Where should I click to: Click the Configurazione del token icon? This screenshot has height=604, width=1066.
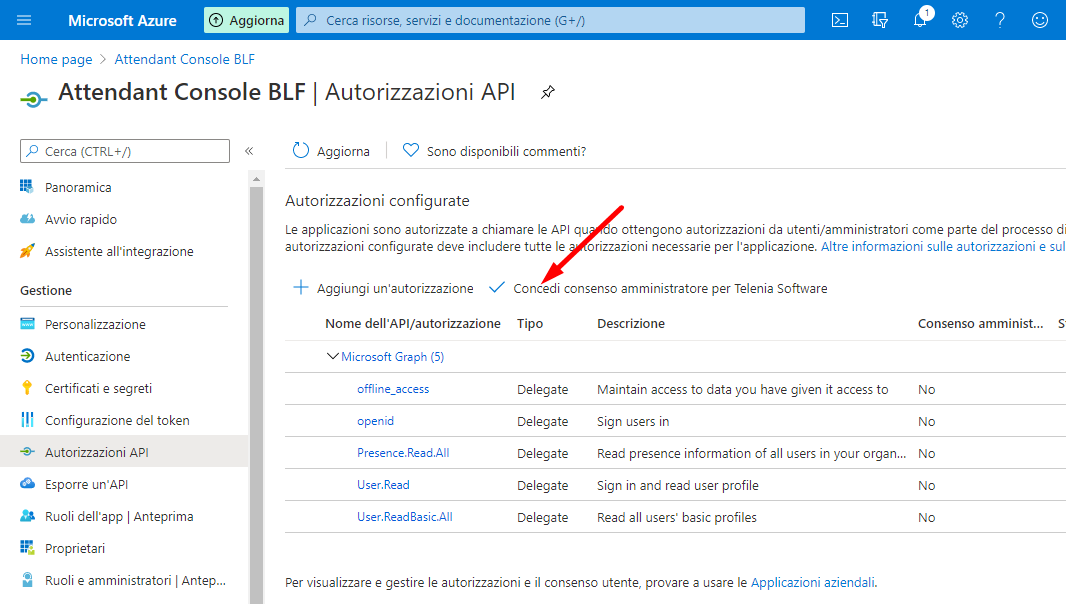click(x=27, y=419)
